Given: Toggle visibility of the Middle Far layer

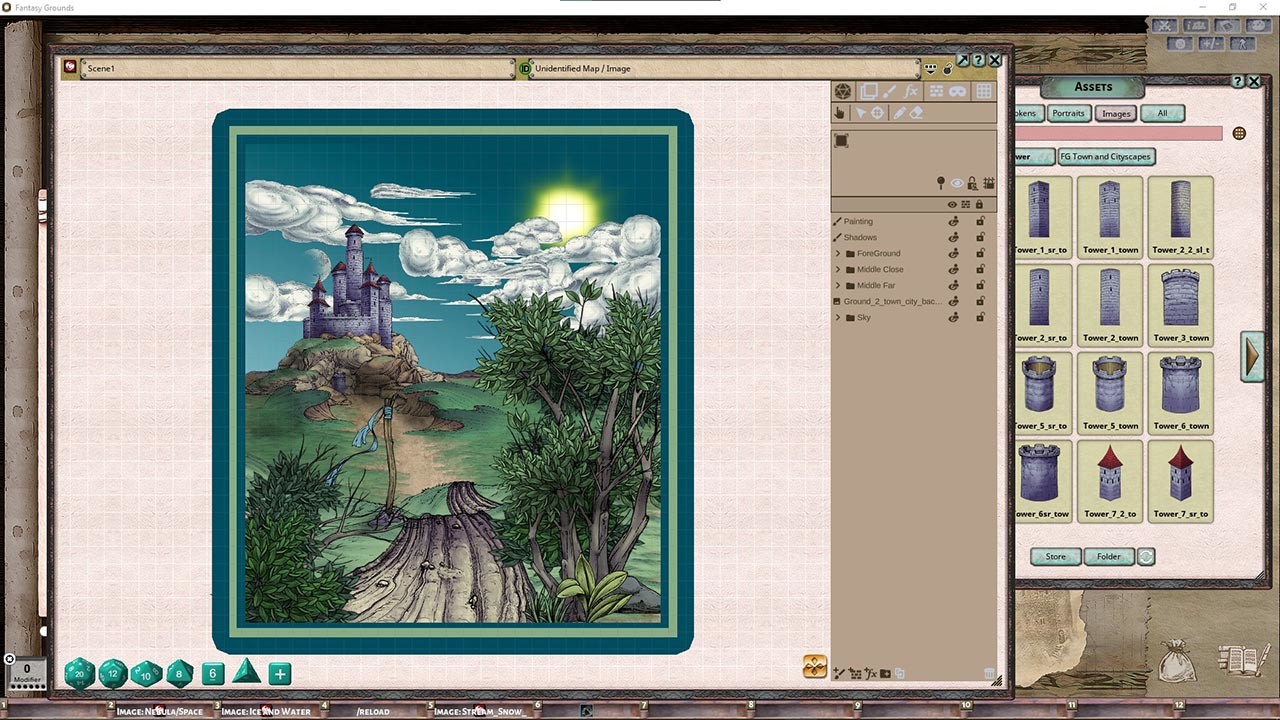Looking at the screenshot, I should pos(954,285).
